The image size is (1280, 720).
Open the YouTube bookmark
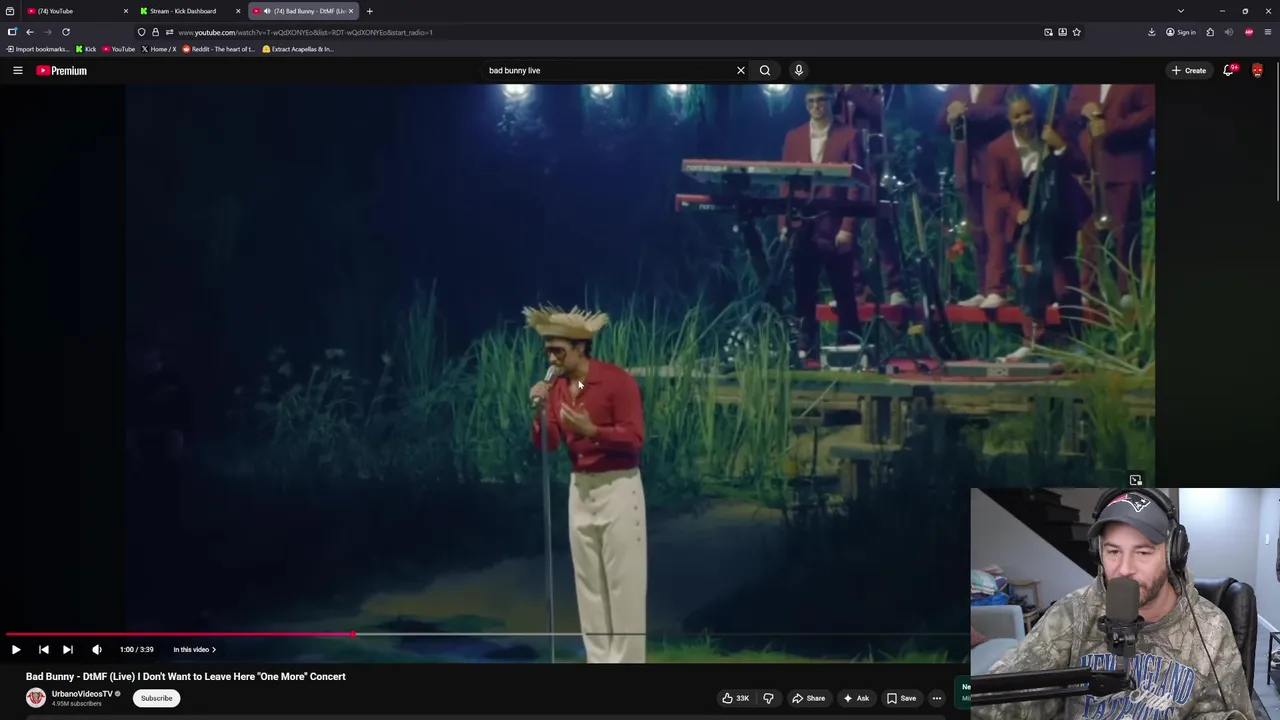(x=119, y=49)
